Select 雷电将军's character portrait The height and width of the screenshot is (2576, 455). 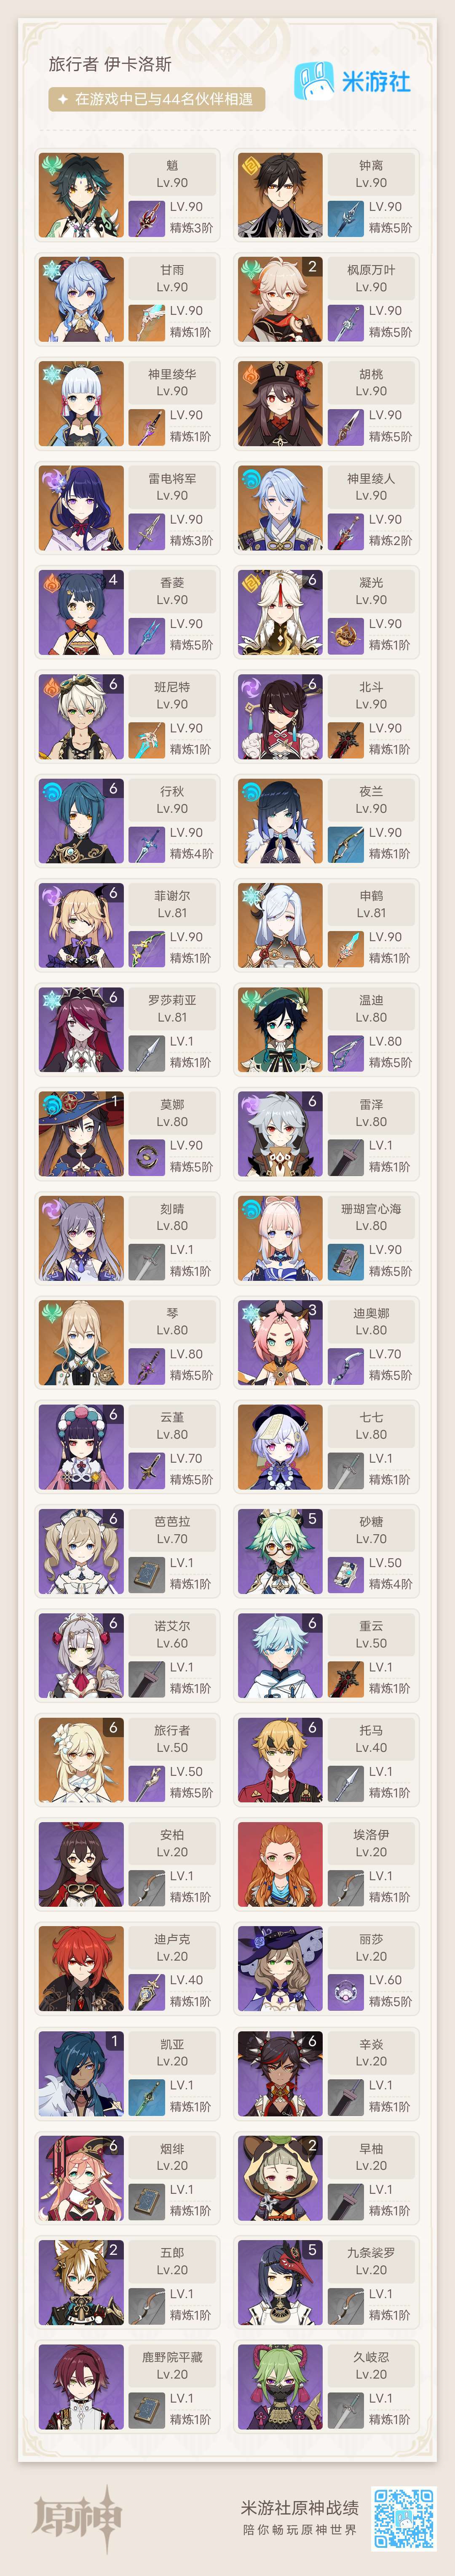click(x=81, y=508)
